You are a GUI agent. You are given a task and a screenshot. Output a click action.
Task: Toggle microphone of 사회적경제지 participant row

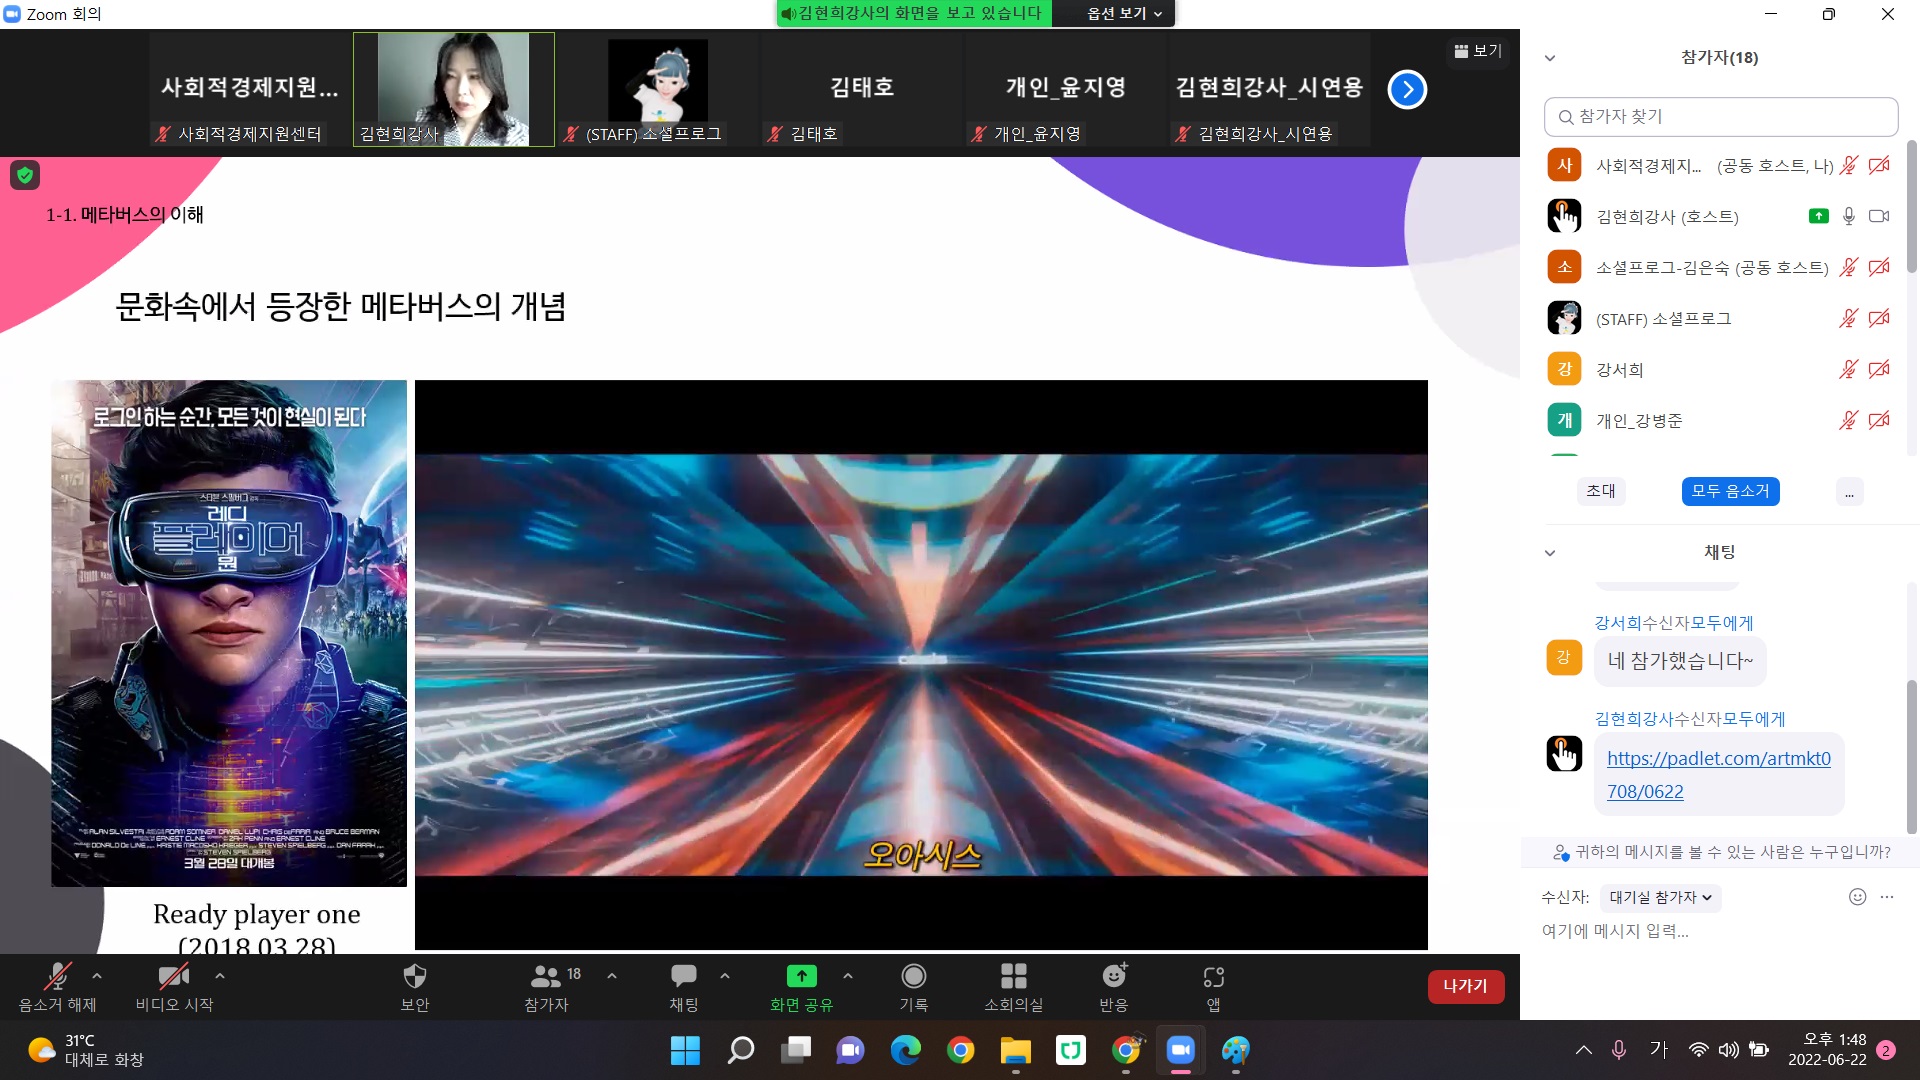(x=1849, y=166)
